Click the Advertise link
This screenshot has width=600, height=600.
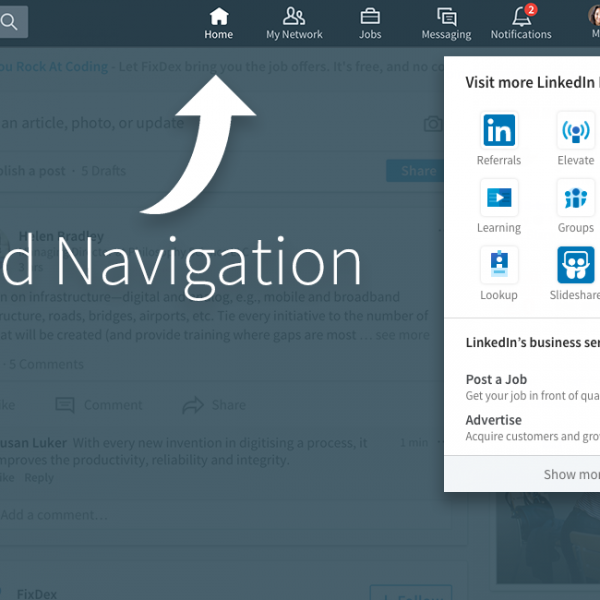pyautogui.click(x=494, y=420)
